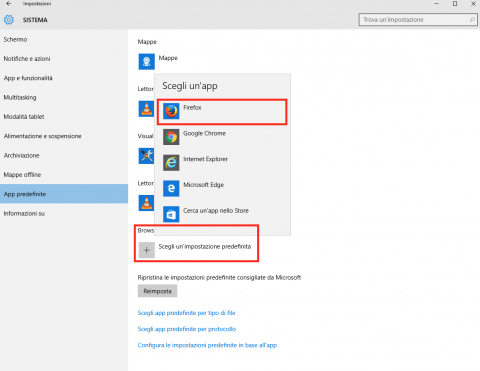Image resolution: width=480 pixels, height=371 pixels.
Task: Click the Mappe default app label
Action: [x=168, y=58]
